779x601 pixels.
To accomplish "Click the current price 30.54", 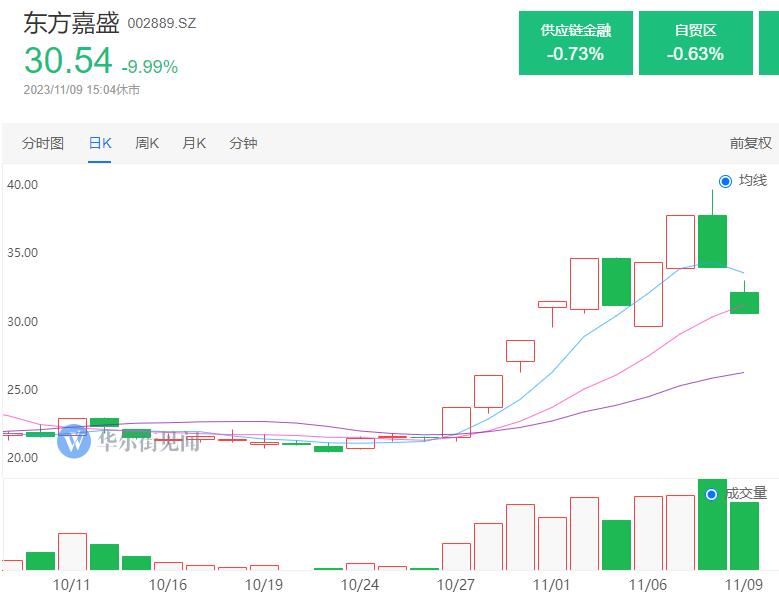I will click(69, 61).
